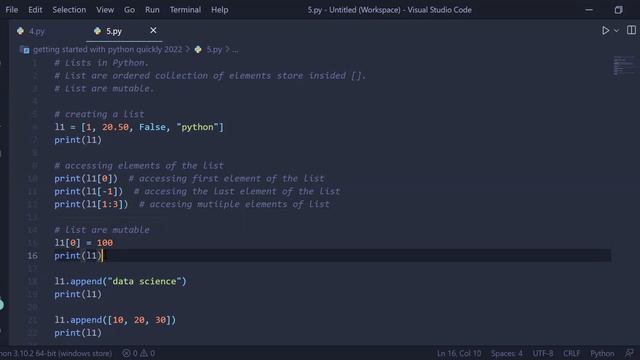Run the Python file with play icon
Image resolution: width=640 pixels, height=360 pixels.
[605, 31]
